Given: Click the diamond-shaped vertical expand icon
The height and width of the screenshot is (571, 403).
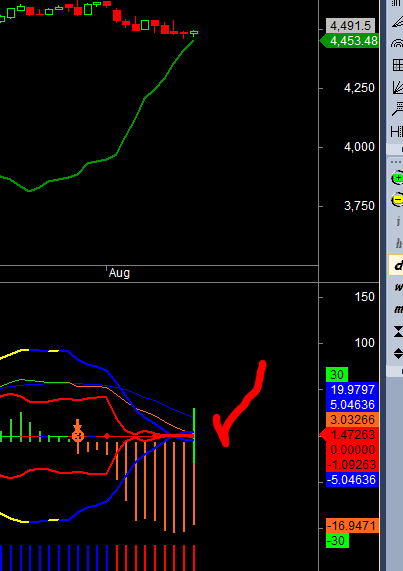Looking at the screenshot, I should point(399,353).
